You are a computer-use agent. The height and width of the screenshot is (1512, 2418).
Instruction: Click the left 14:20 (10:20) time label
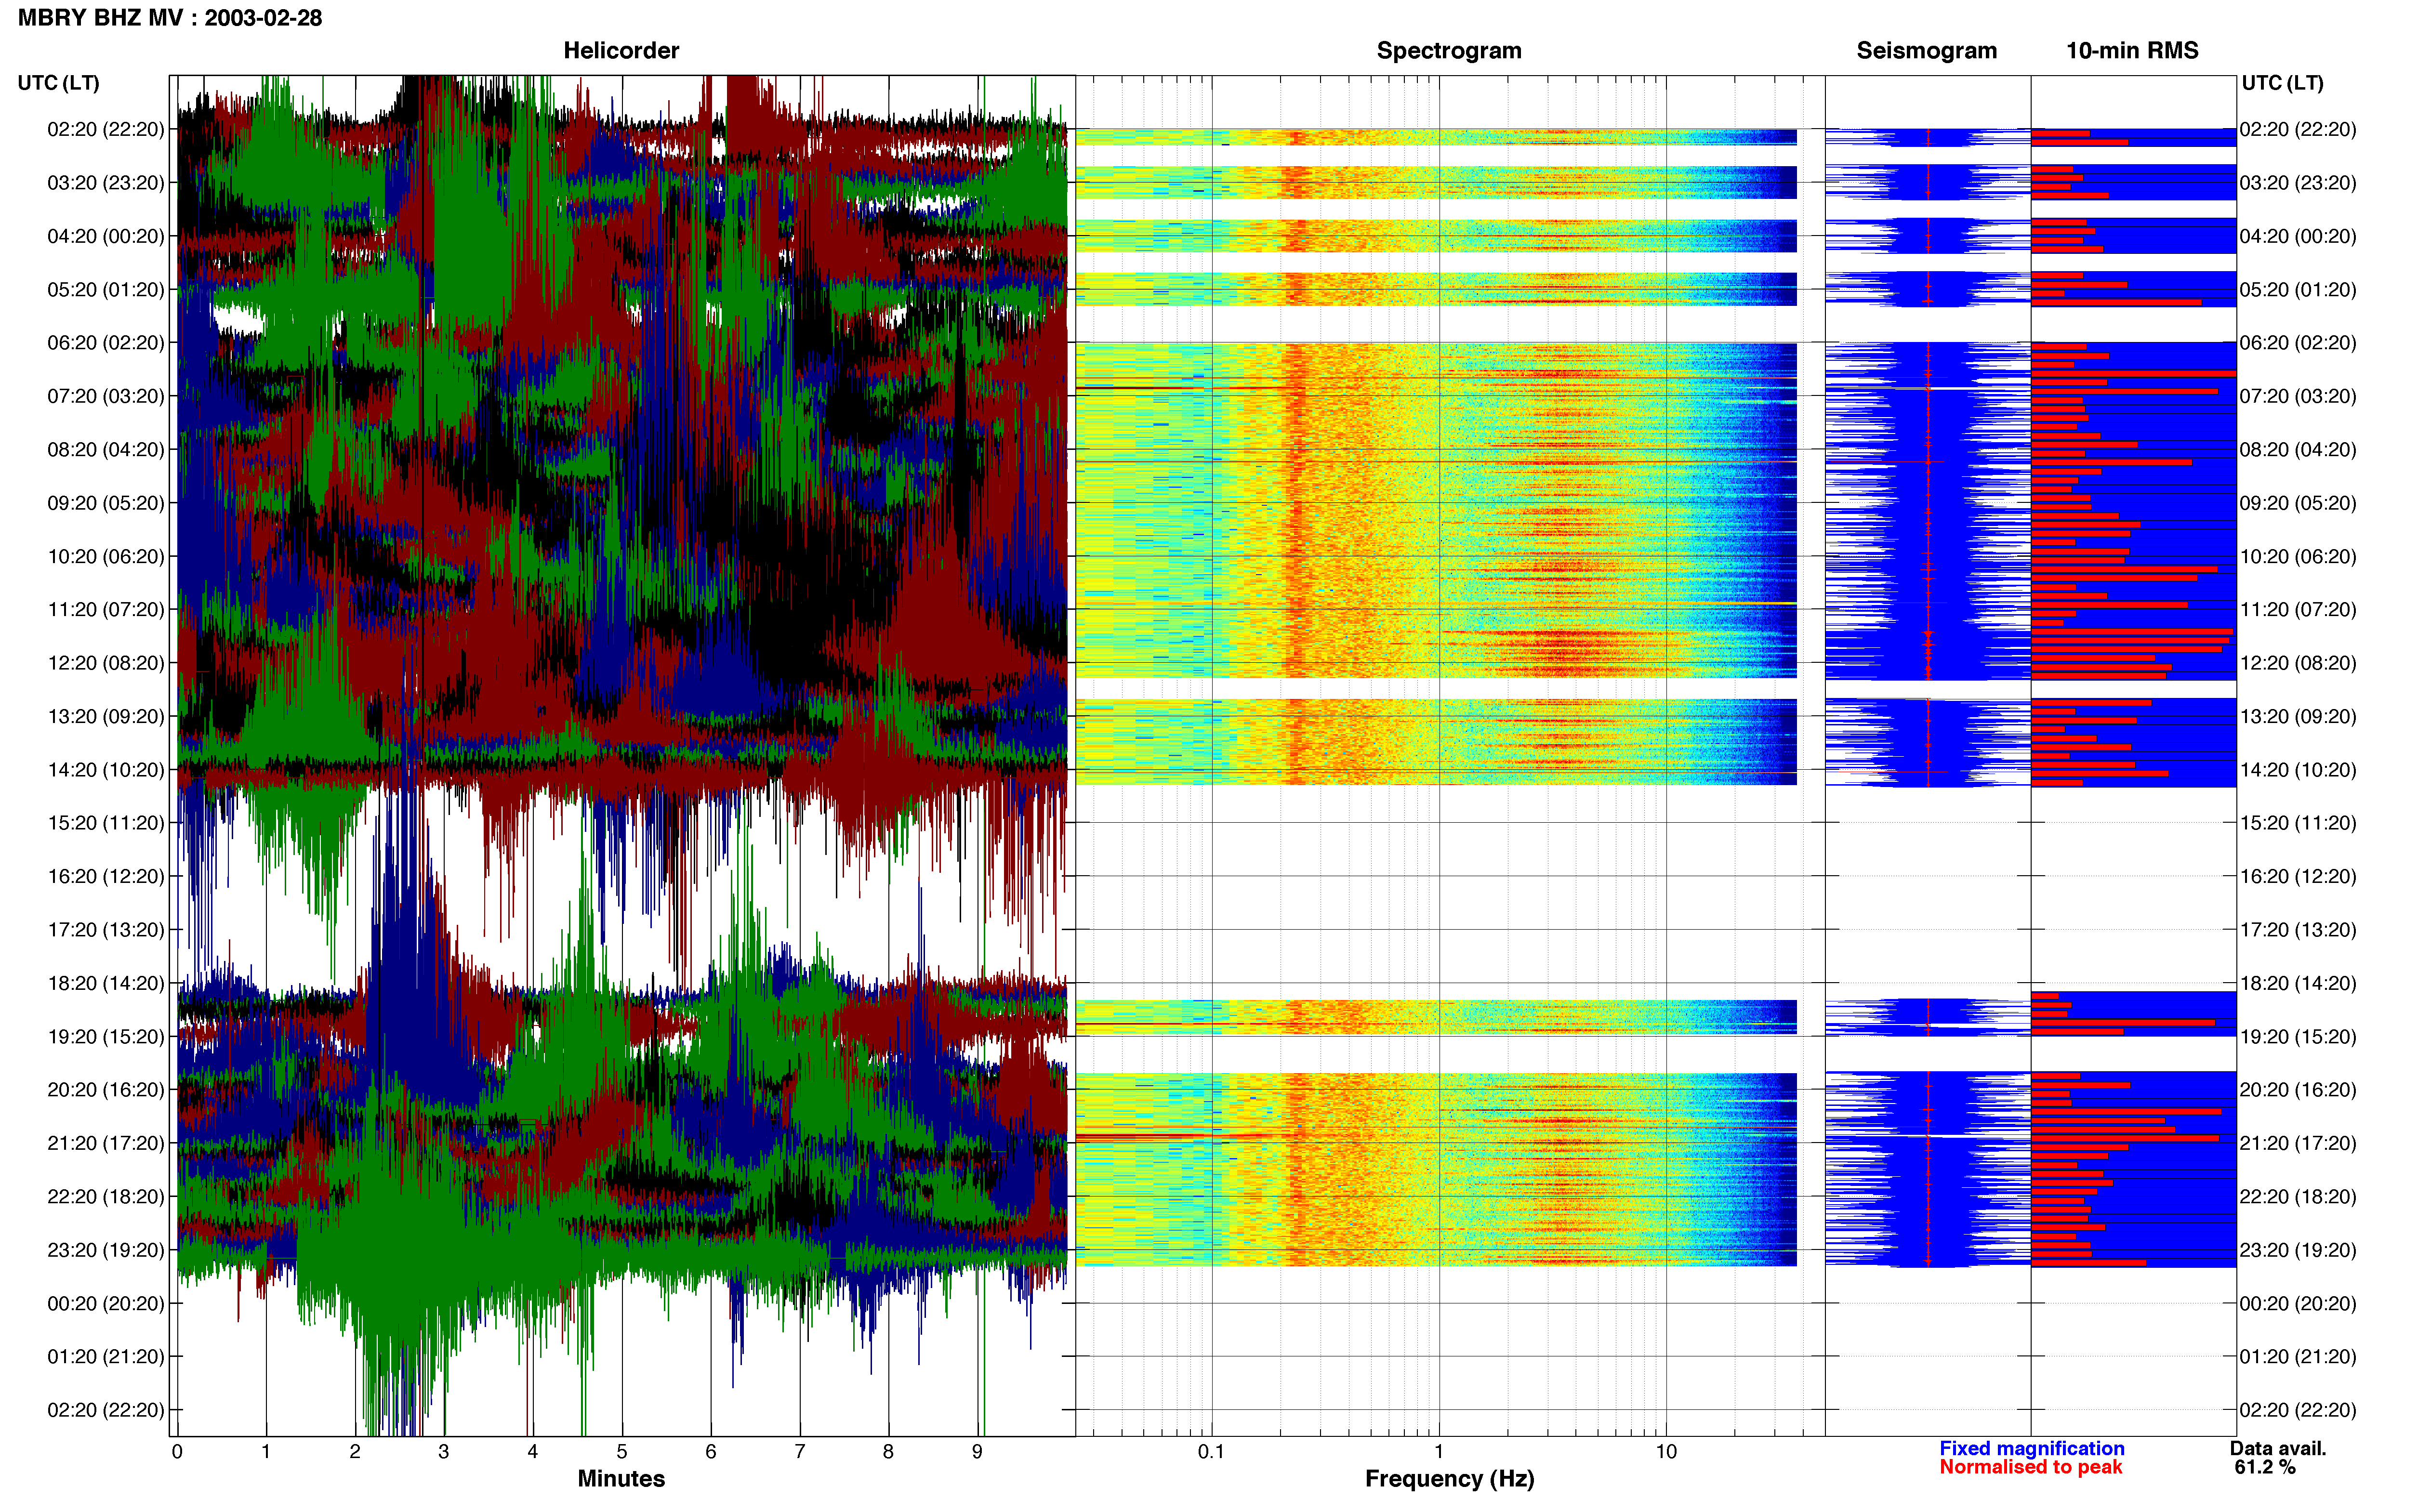click(106, 770)
